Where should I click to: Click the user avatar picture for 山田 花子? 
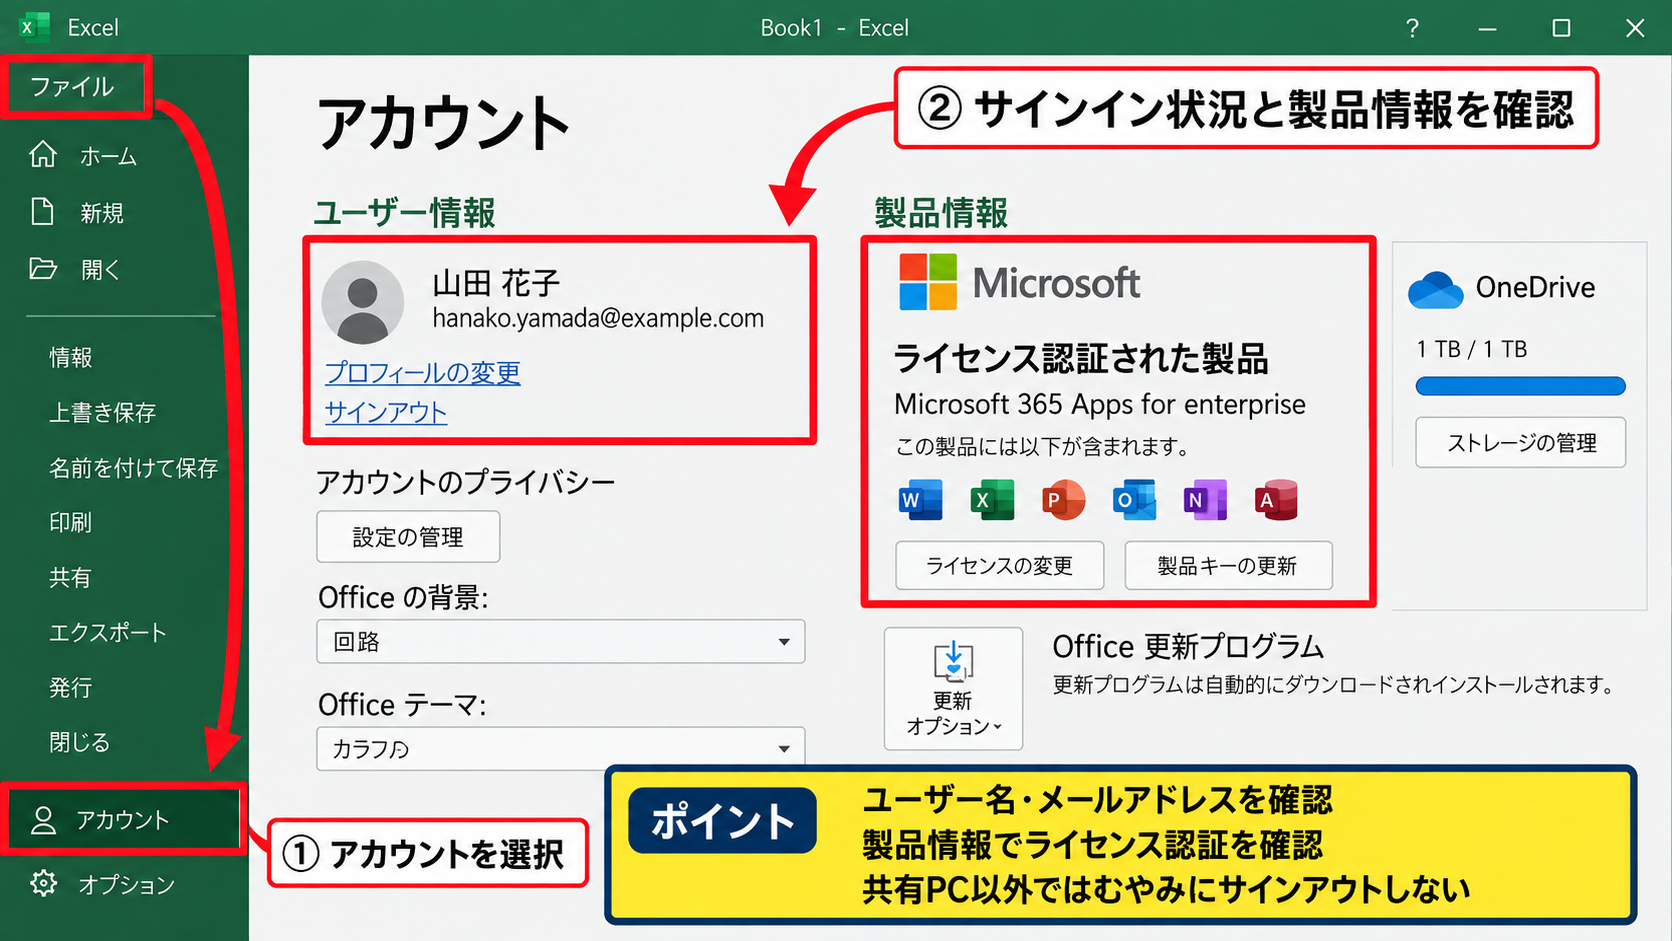click(362, 303)
